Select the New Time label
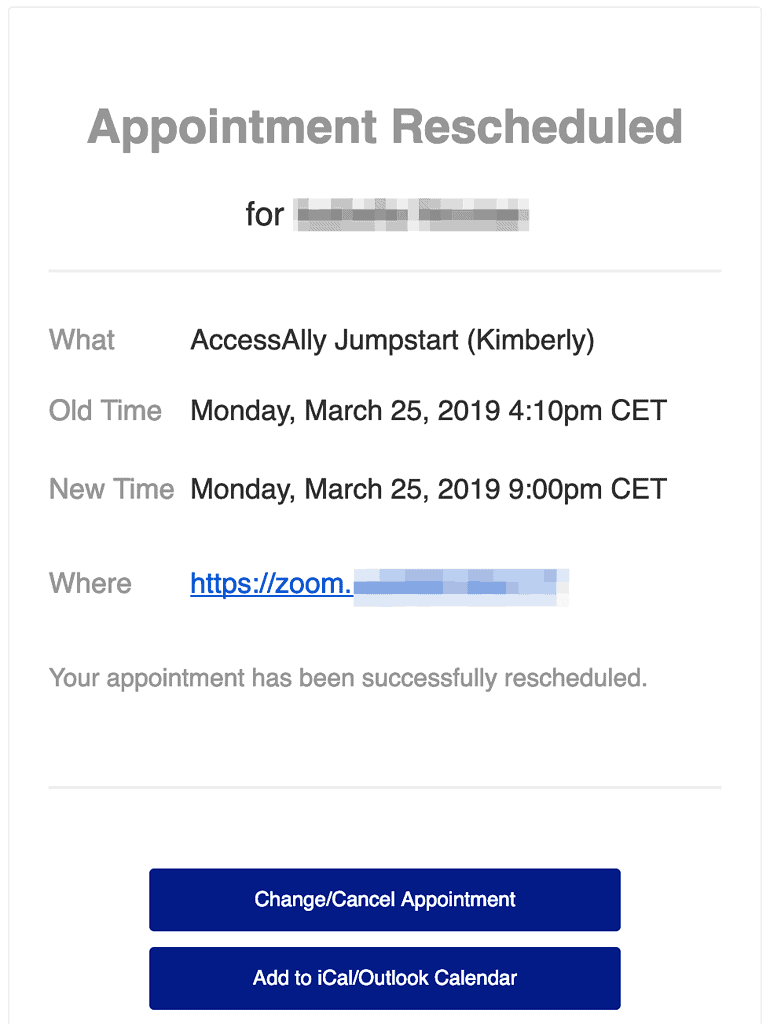 pyautogui.click(x=111, y=489)
